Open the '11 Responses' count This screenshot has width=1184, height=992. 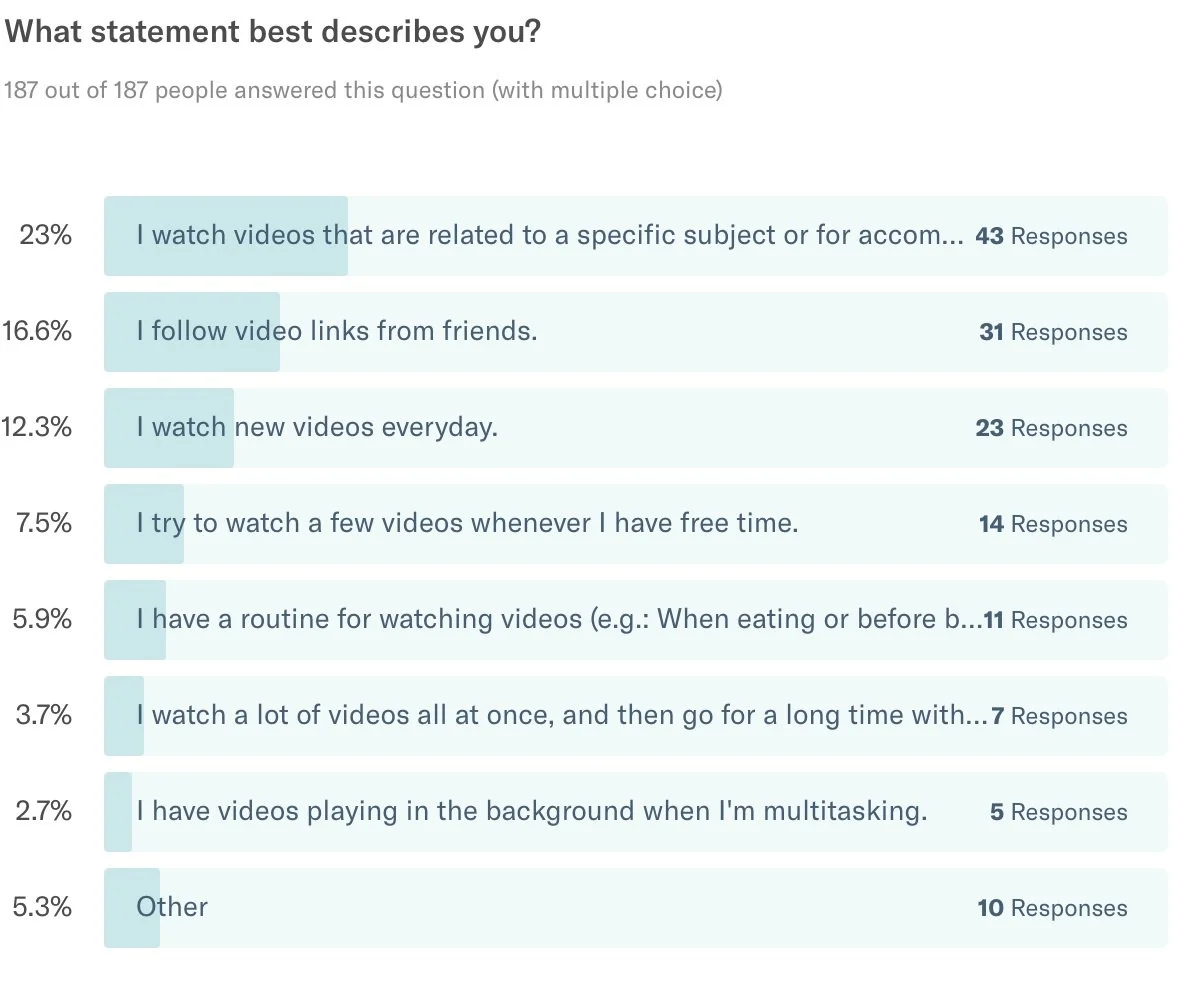pos(1056,620)
